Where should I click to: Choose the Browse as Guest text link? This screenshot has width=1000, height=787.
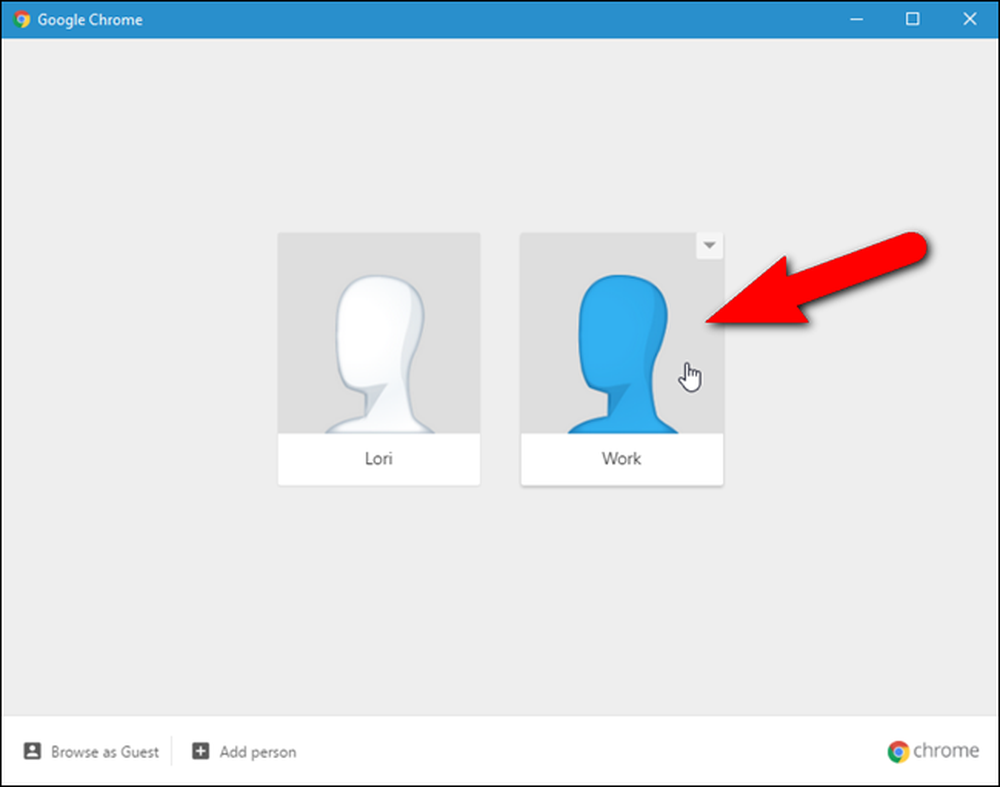[105, 752]
